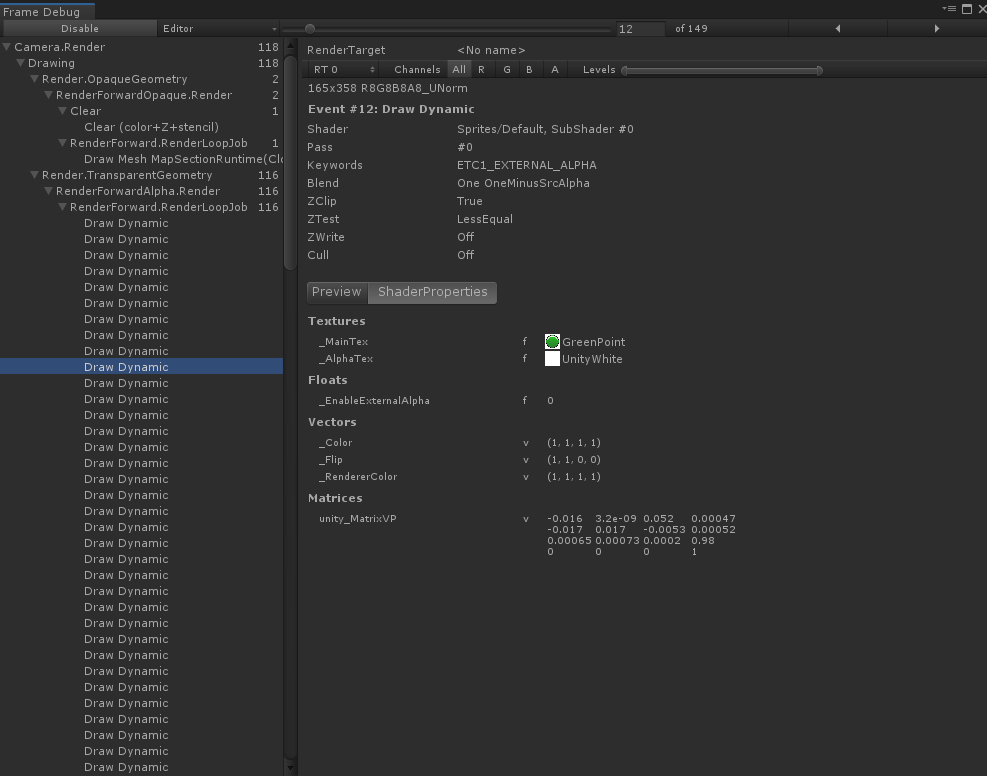Screen dimensions: 987x776
Task: Click the UnityWhite texture thumbnail
Action: pos(551,358)
